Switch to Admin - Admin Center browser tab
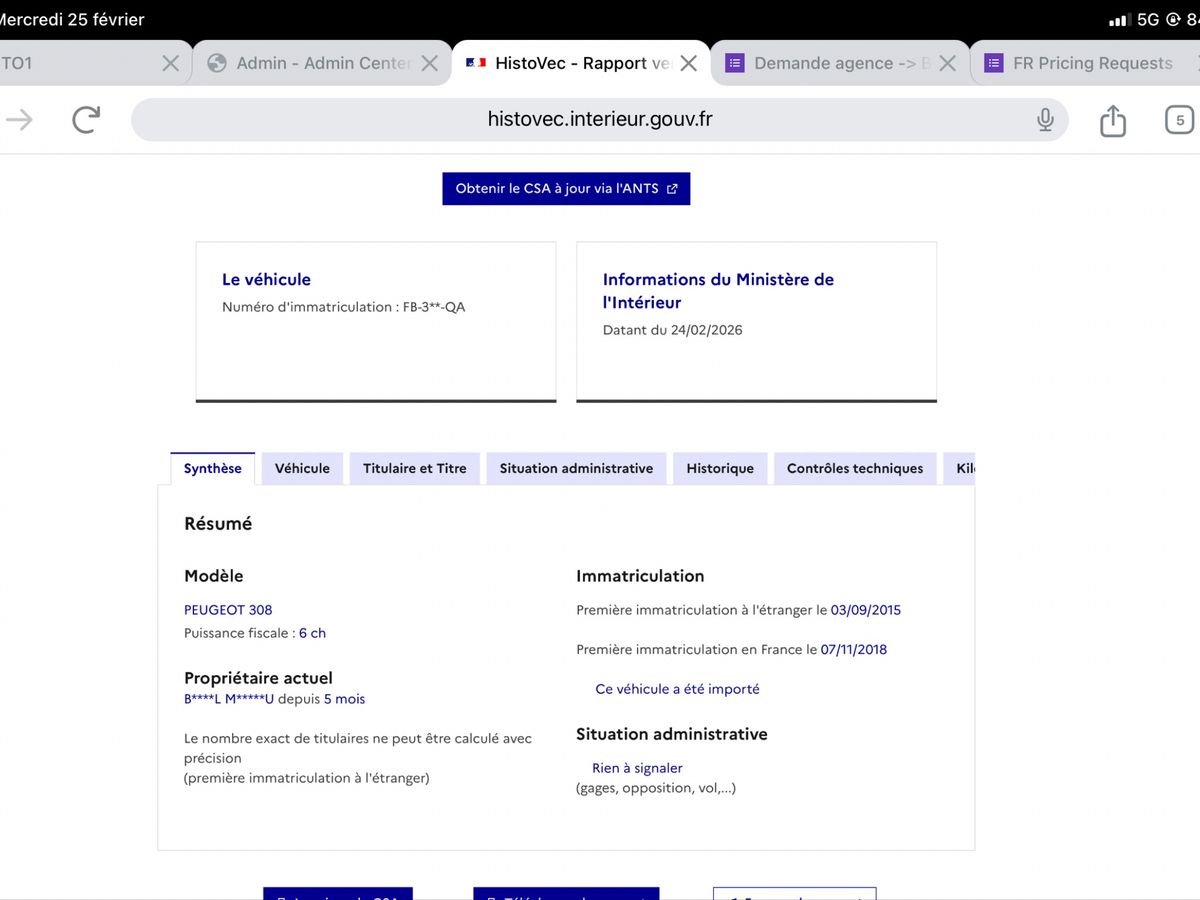Image resolution: width=1200 pixels, height=900 pixels. [x=322, y=63]
